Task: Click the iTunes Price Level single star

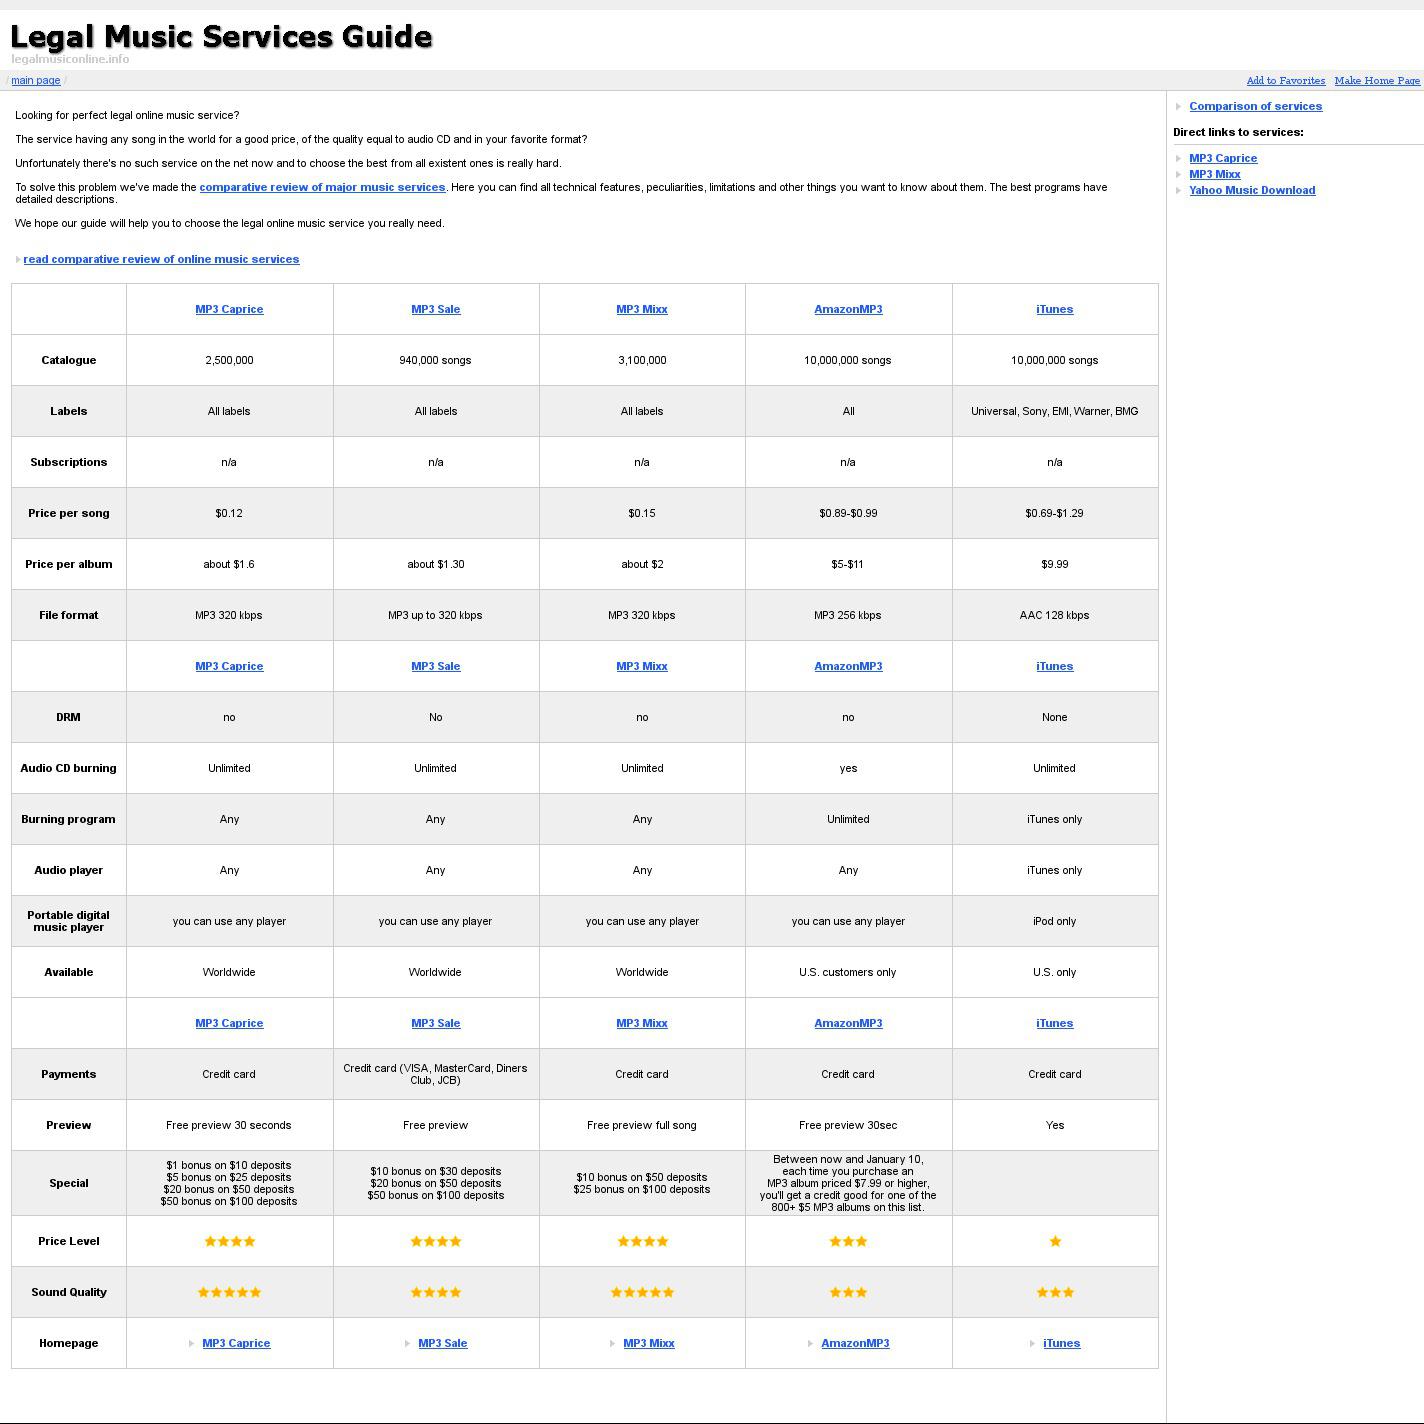Action: point(1055,1242)
